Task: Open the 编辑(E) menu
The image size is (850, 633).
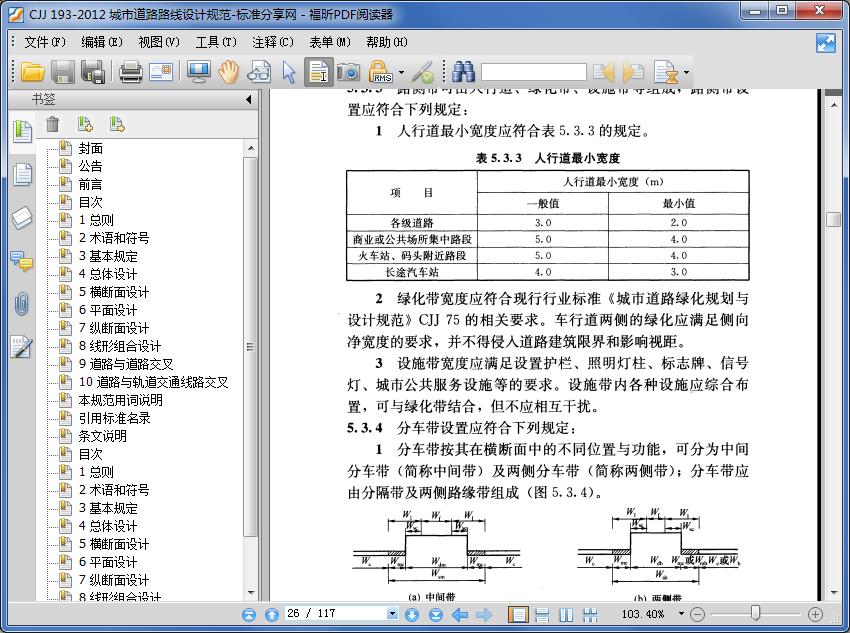Action: click(102, 42)
